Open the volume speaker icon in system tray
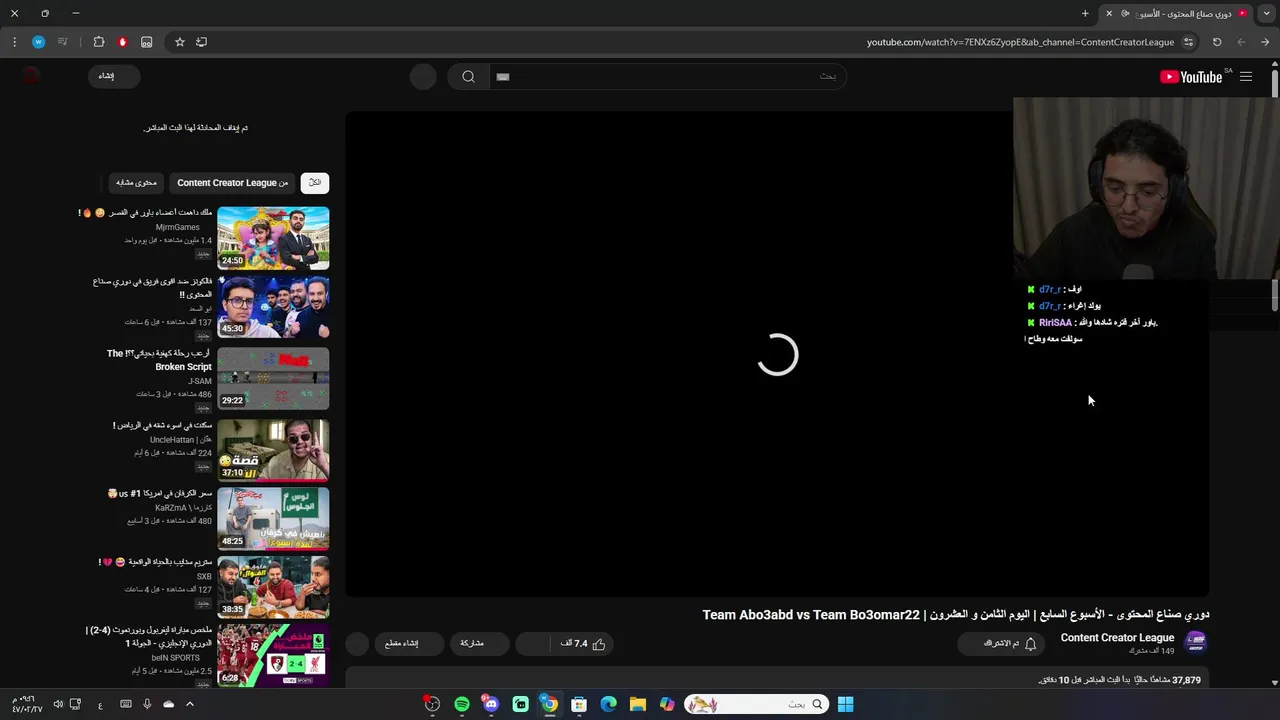 point(58,704)
